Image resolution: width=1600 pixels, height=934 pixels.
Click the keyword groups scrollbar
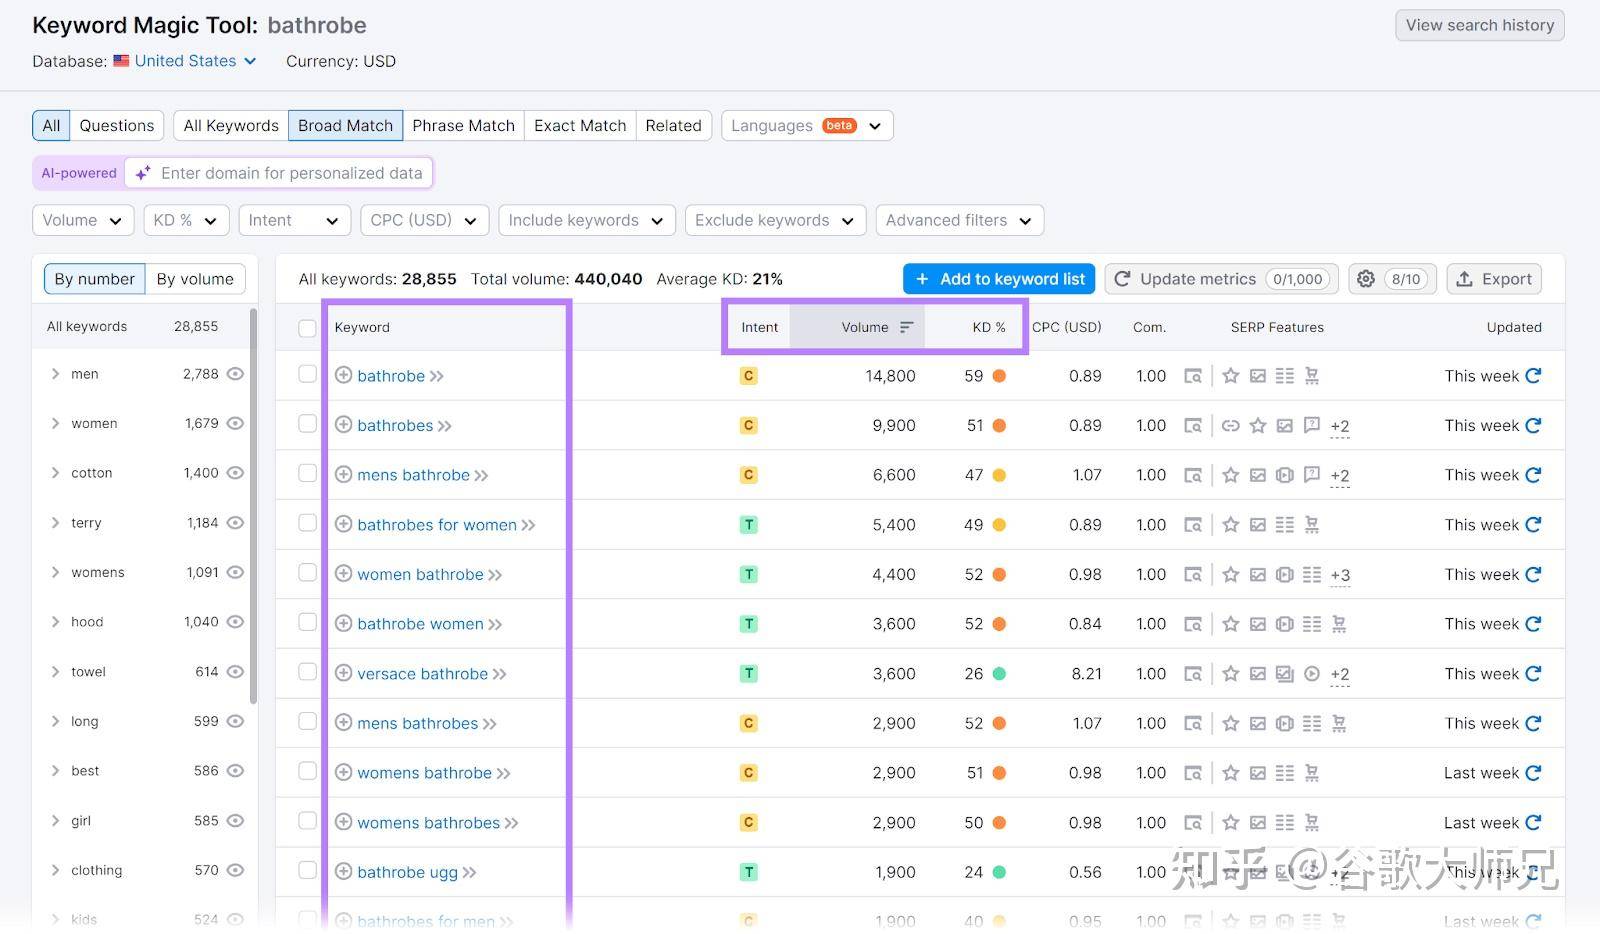(253, 505)
